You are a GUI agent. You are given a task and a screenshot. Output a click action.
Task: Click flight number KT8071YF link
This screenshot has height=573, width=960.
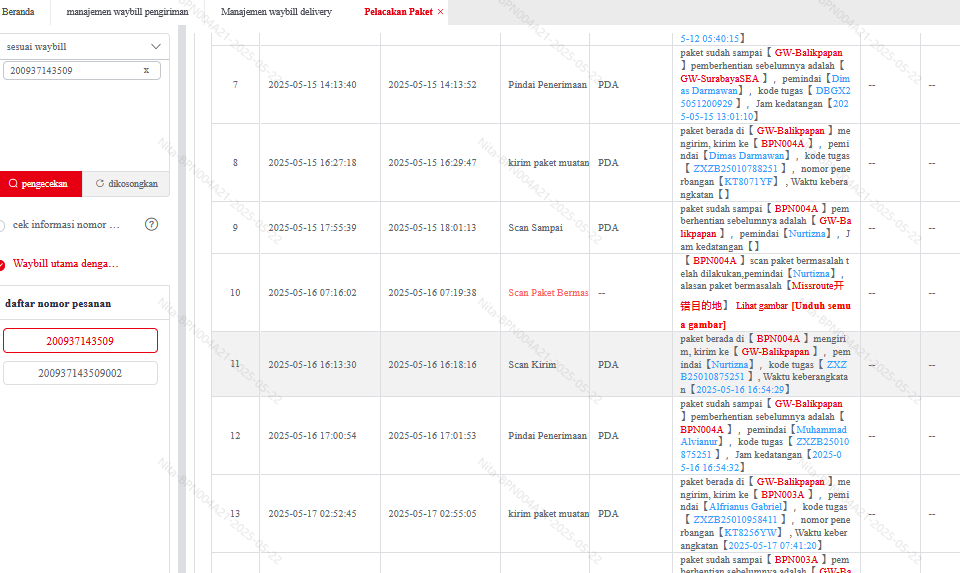tap(751, 181)
